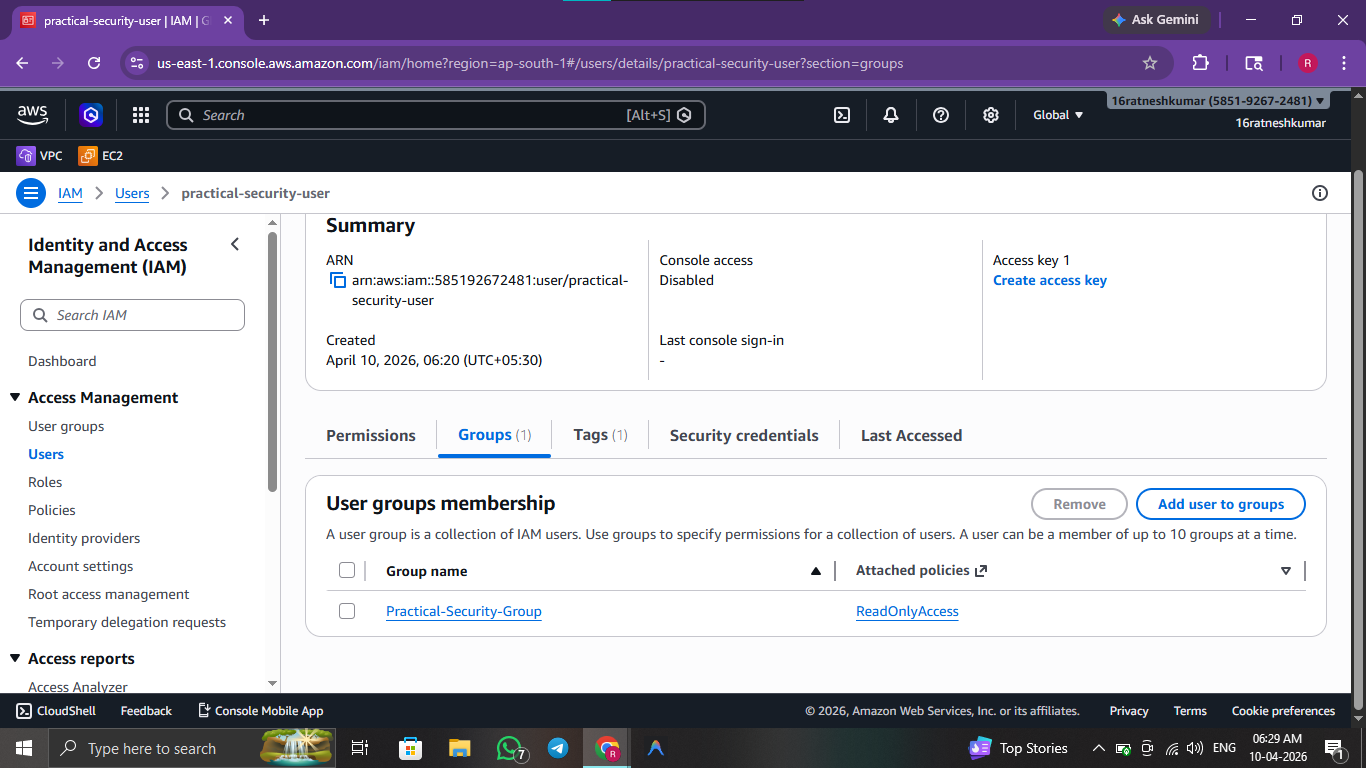This screenshot has width=1366, height=768.
Task: Click the Search IAM field
Action: [x=132, y=315]
